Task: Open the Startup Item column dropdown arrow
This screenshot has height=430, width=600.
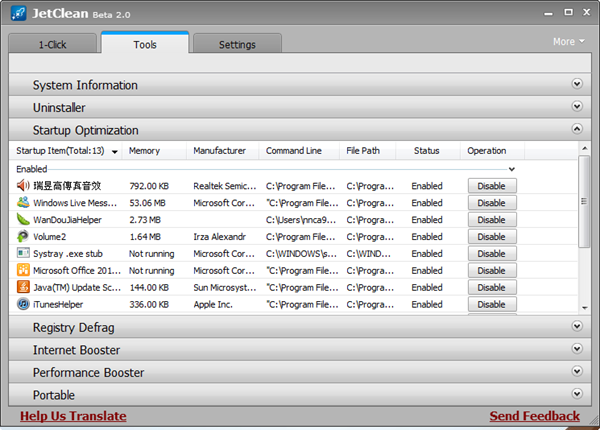Action: (114, 152)
